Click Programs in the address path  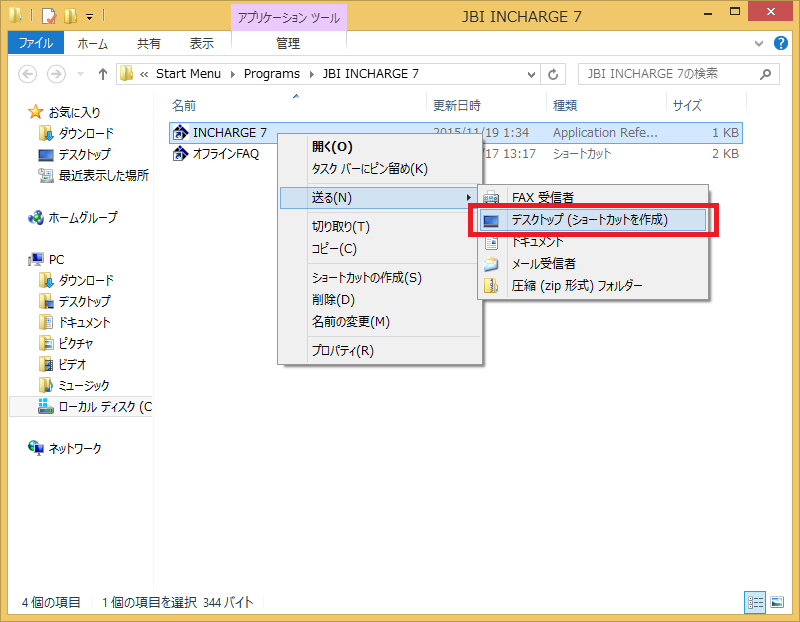pos(271,74)
